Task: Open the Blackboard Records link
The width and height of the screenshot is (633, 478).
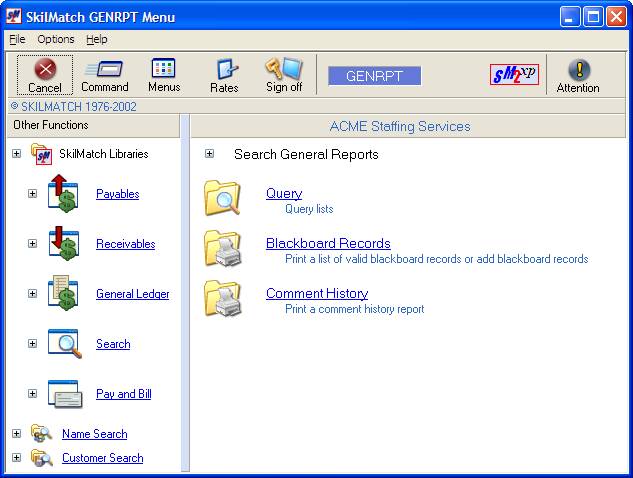Action: 328,243
